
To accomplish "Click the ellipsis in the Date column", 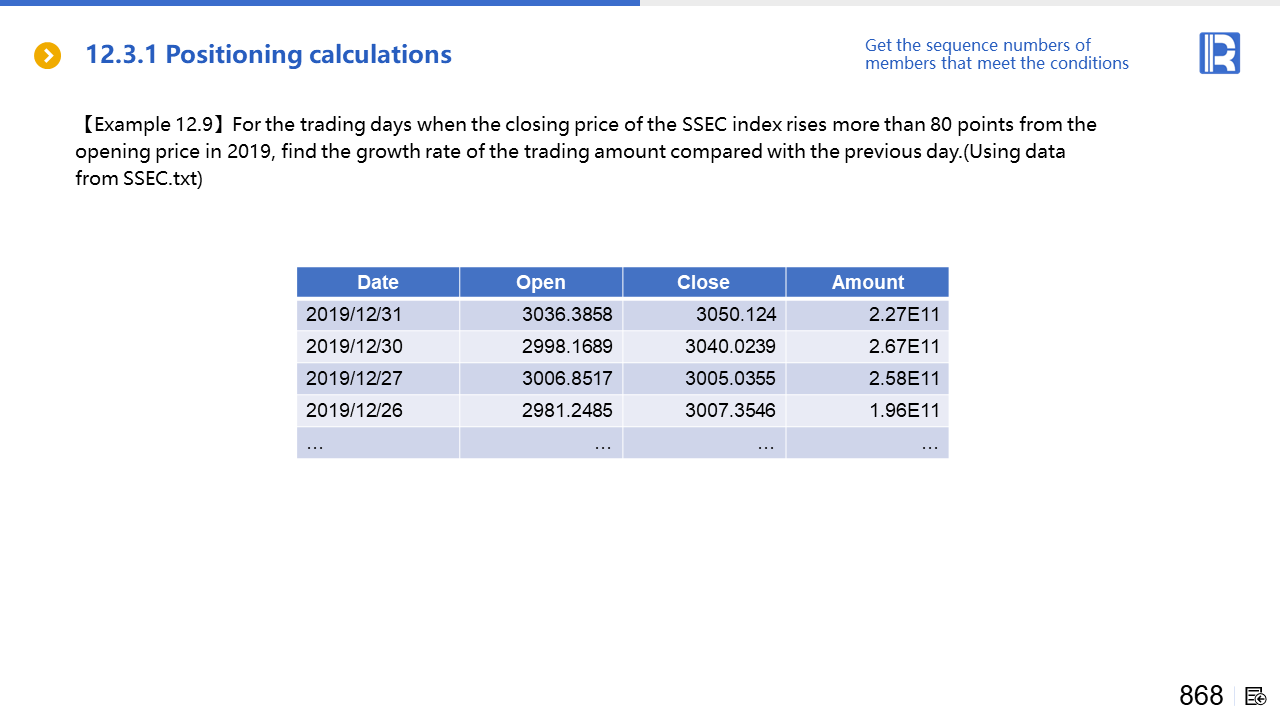I will (x=315, y=444).
